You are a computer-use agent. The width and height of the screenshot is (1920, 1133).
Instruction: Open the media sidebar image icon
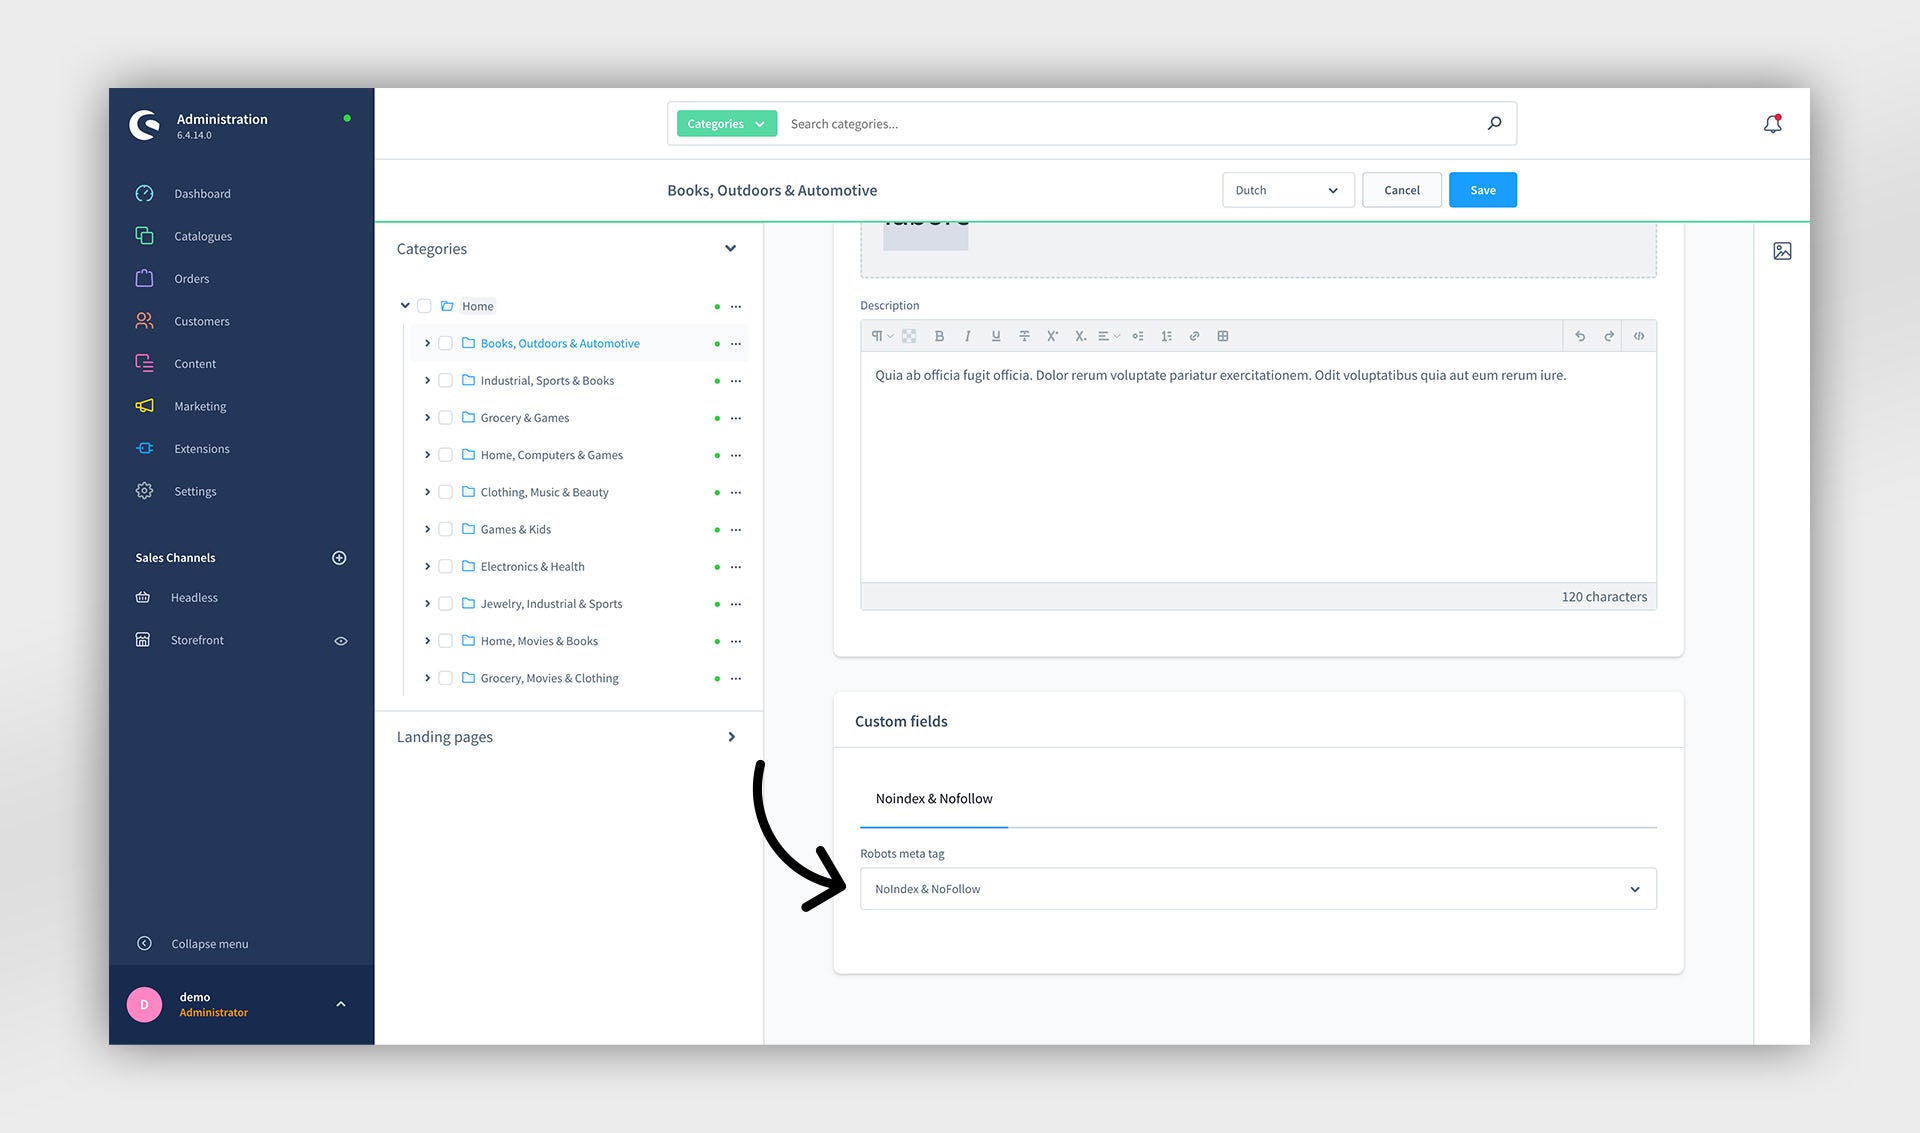click(x=1782, y=251)
